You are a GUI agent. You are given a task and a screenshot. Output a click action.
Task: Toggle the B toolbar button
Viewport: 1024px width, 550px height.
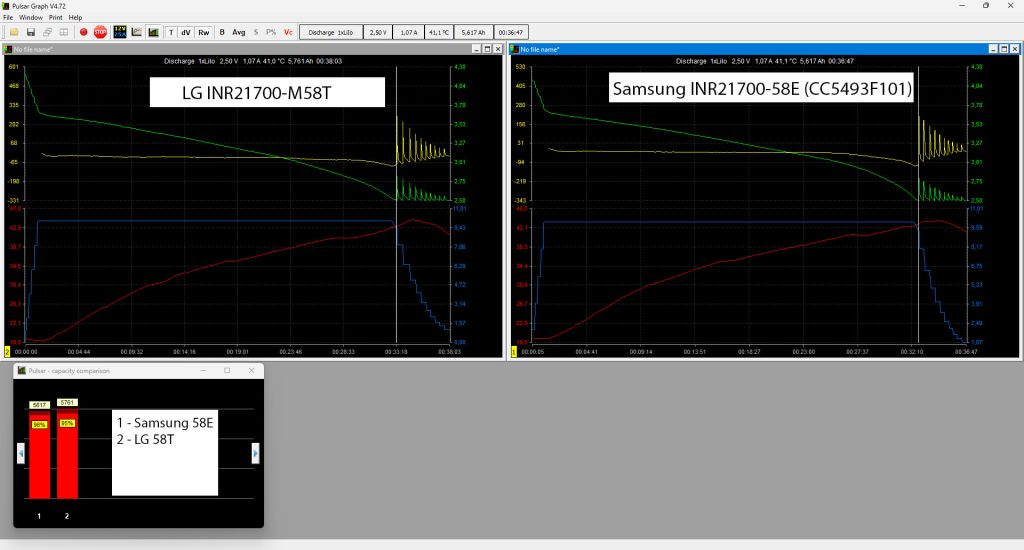222,32
